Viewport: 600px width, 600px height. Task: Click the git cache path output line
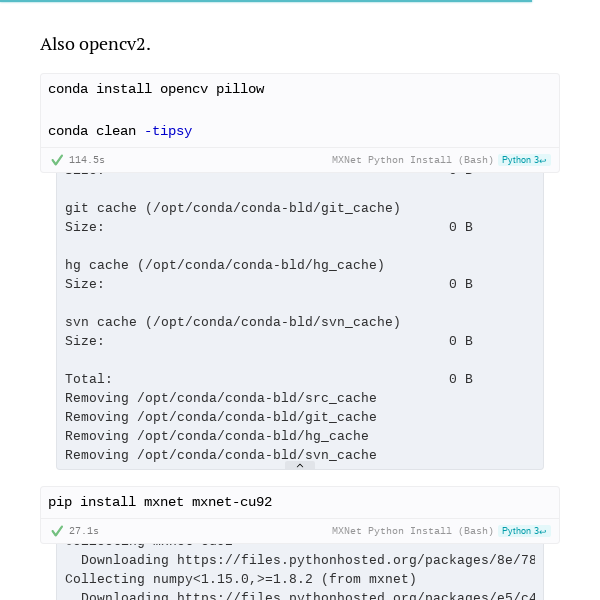232,208
